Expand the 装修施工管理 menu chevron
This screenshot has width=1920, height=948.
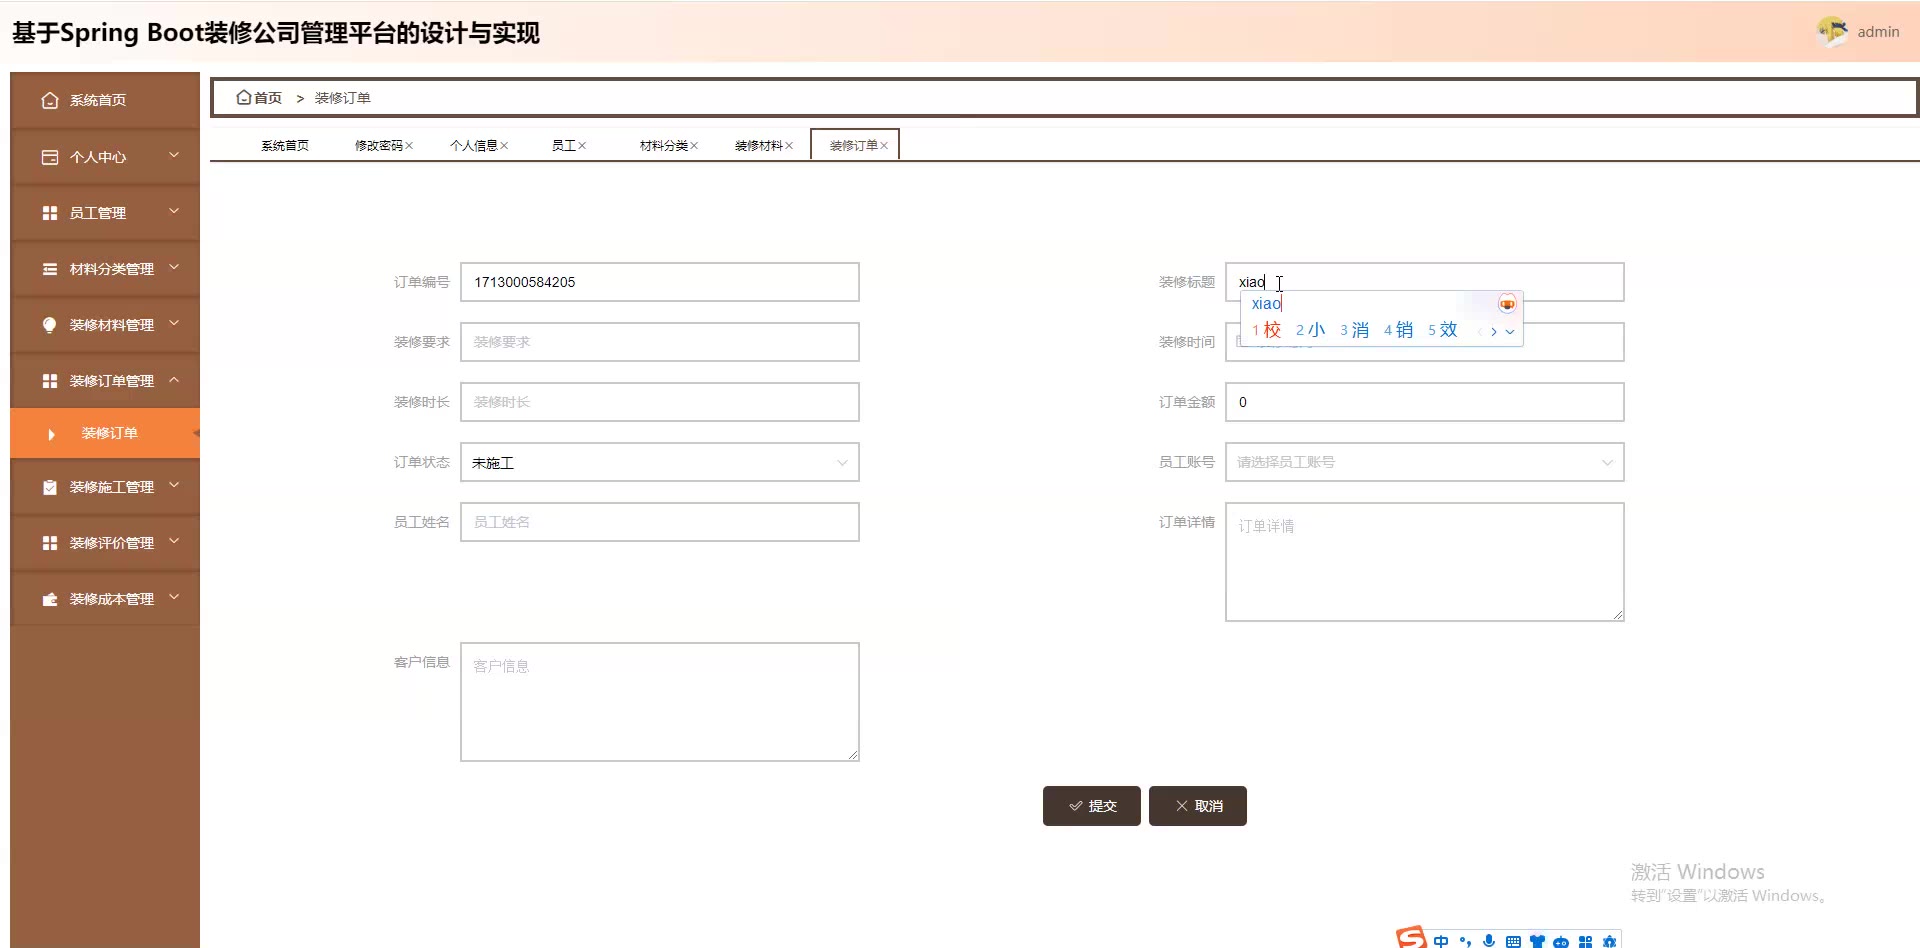[x=174, y=485]
